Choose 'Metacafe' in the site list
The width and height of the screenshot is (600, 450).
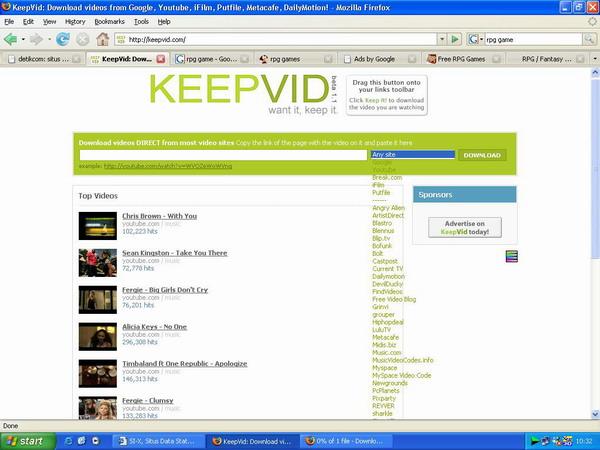(x=385, y=337)
